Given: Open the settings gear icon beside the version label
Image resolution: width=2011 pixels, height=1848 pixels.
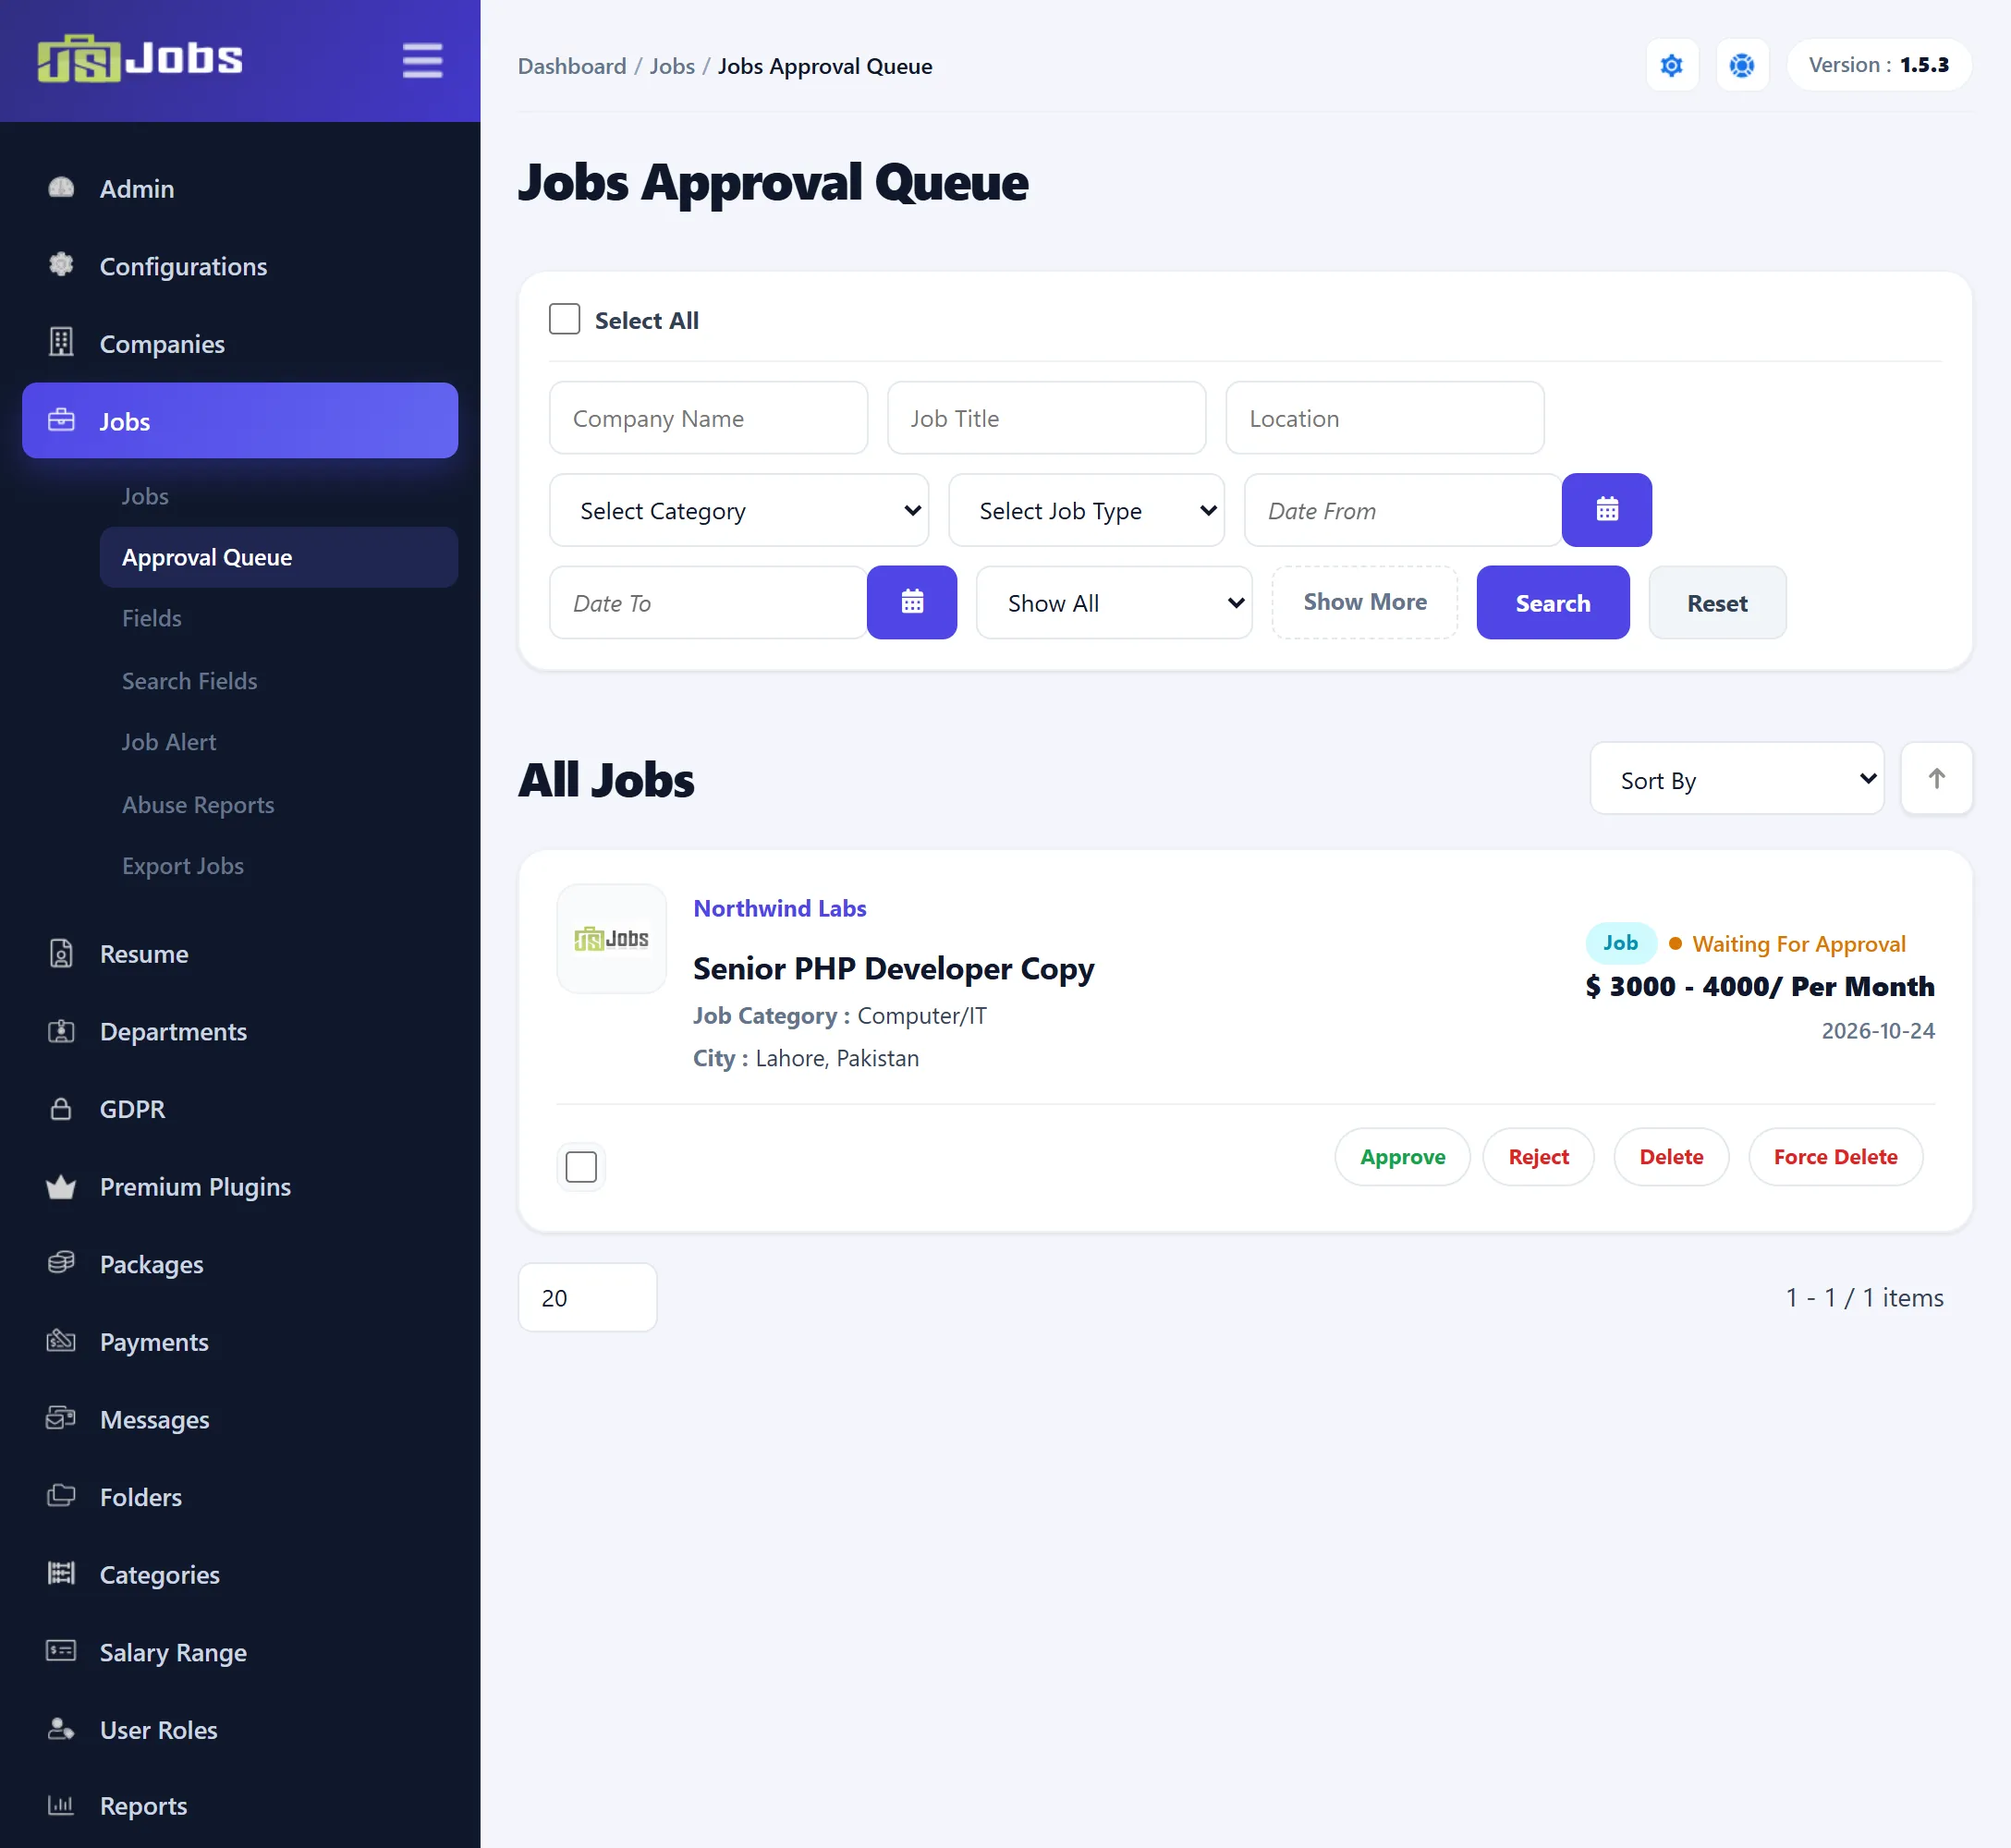Looking at the screenshot, I should [1671, 65].
